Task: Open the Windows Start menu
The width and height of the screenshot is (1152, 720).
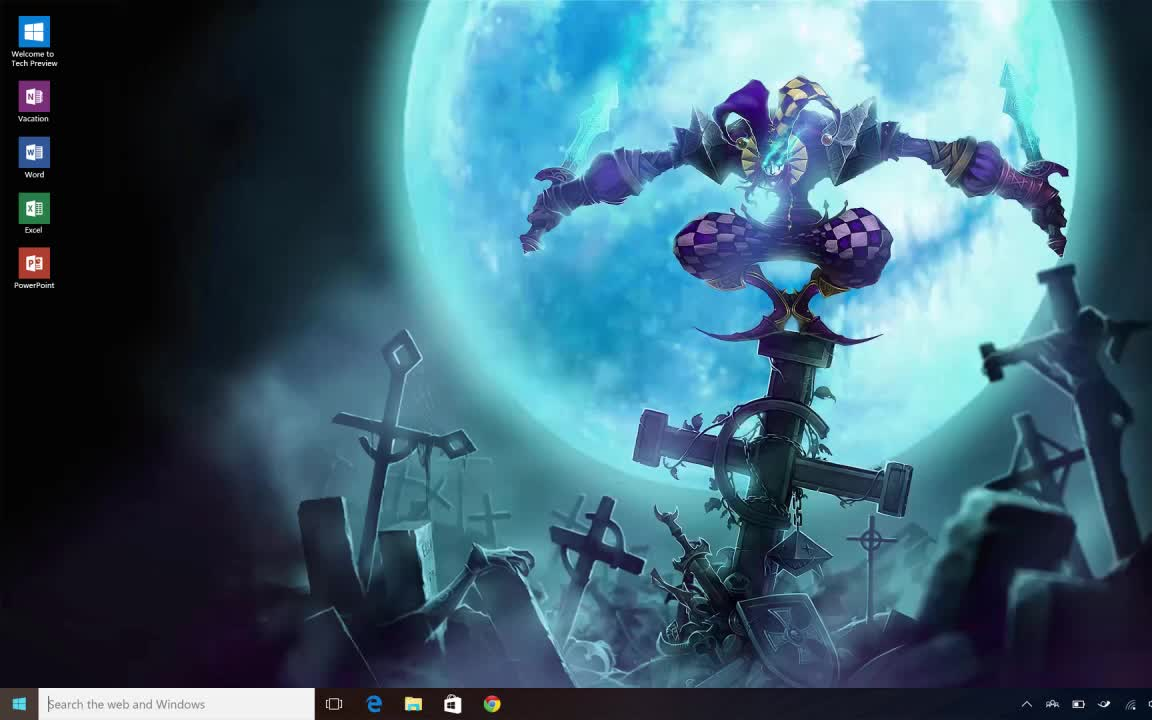Action: [19, 704]
